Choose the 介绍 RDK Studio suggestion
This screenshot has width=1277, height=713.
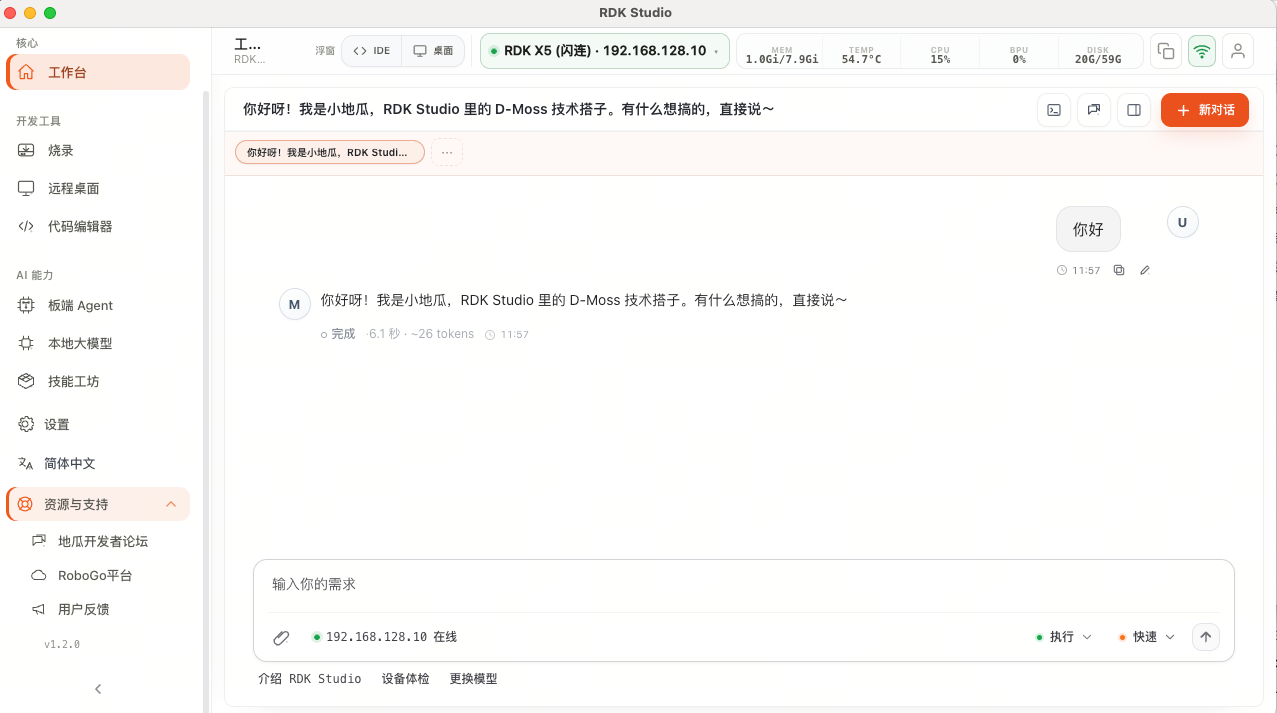pyautogui.click(x=310, y=679)
